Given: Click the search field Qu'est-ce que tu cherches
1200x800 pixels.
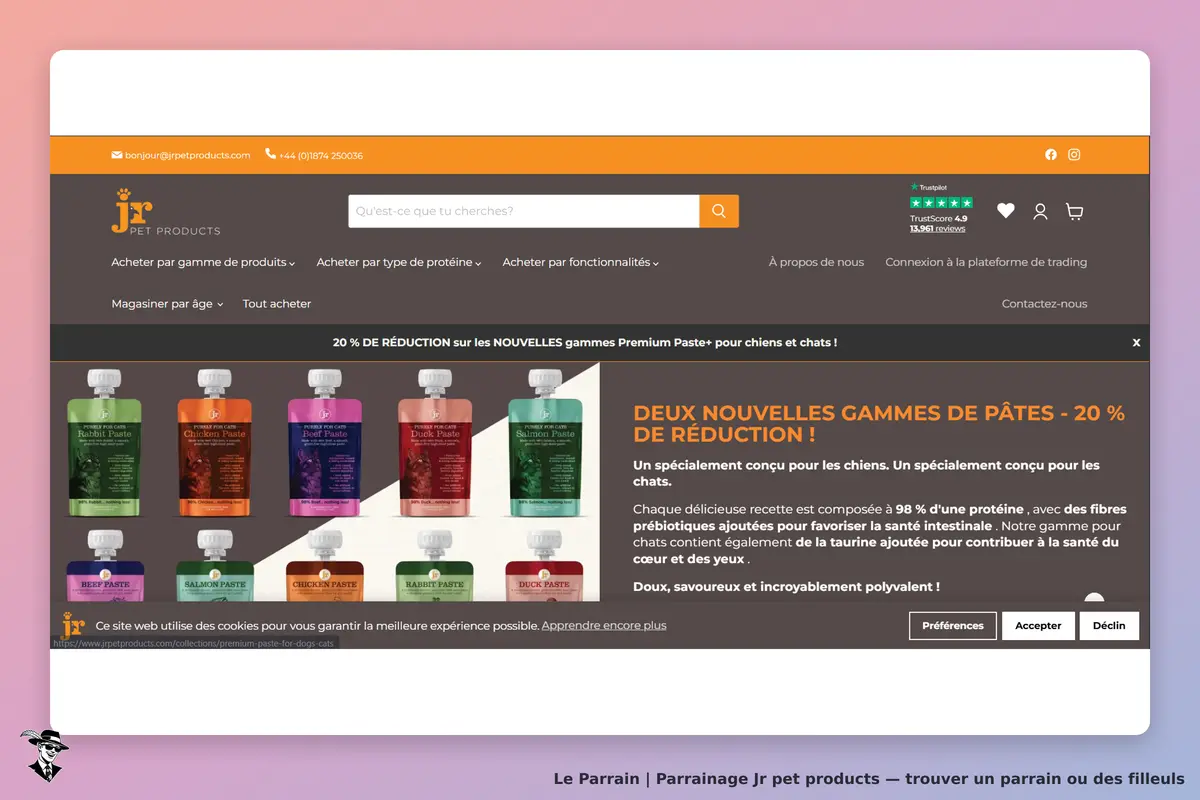Looking at the screenshot, I should [524, 211].
